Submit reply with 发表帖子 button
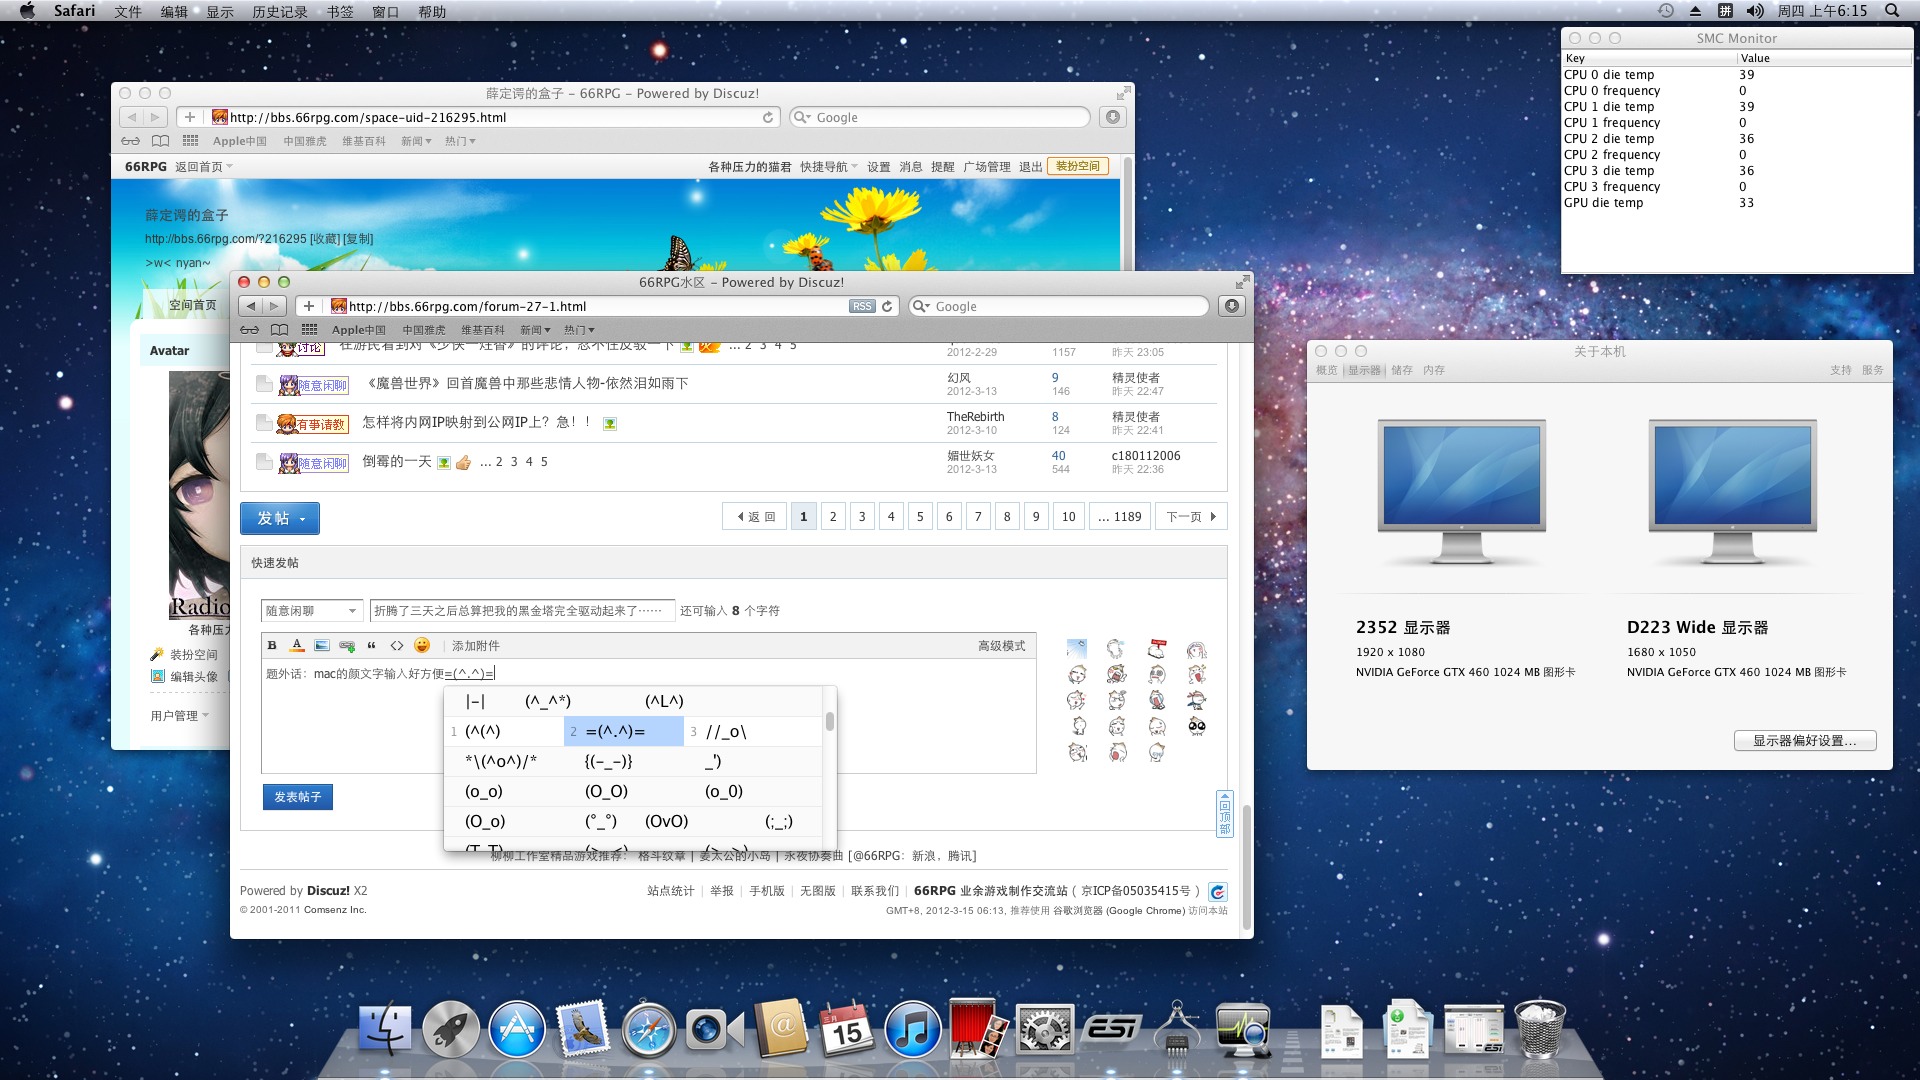 (x=298, y=797)
